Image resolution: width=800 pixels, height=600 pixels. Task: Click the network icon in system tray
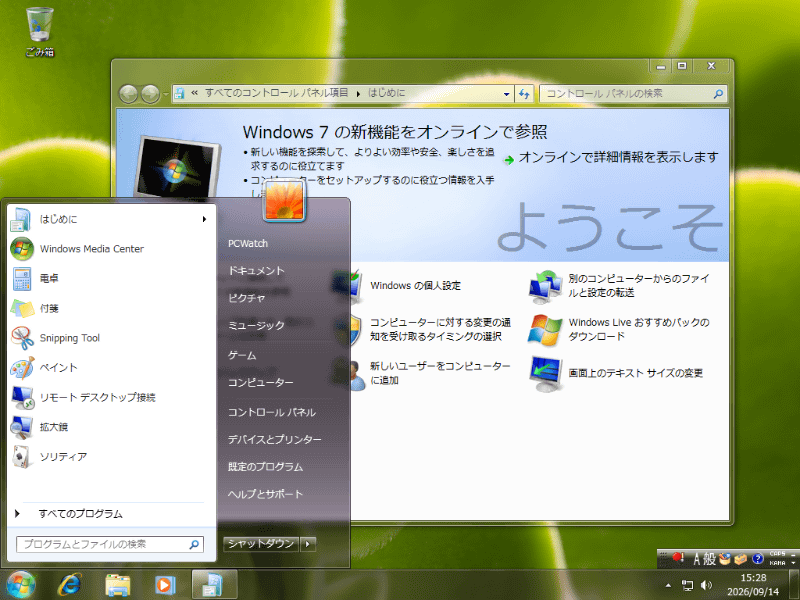pyautogui.click(x=688, y=585)
